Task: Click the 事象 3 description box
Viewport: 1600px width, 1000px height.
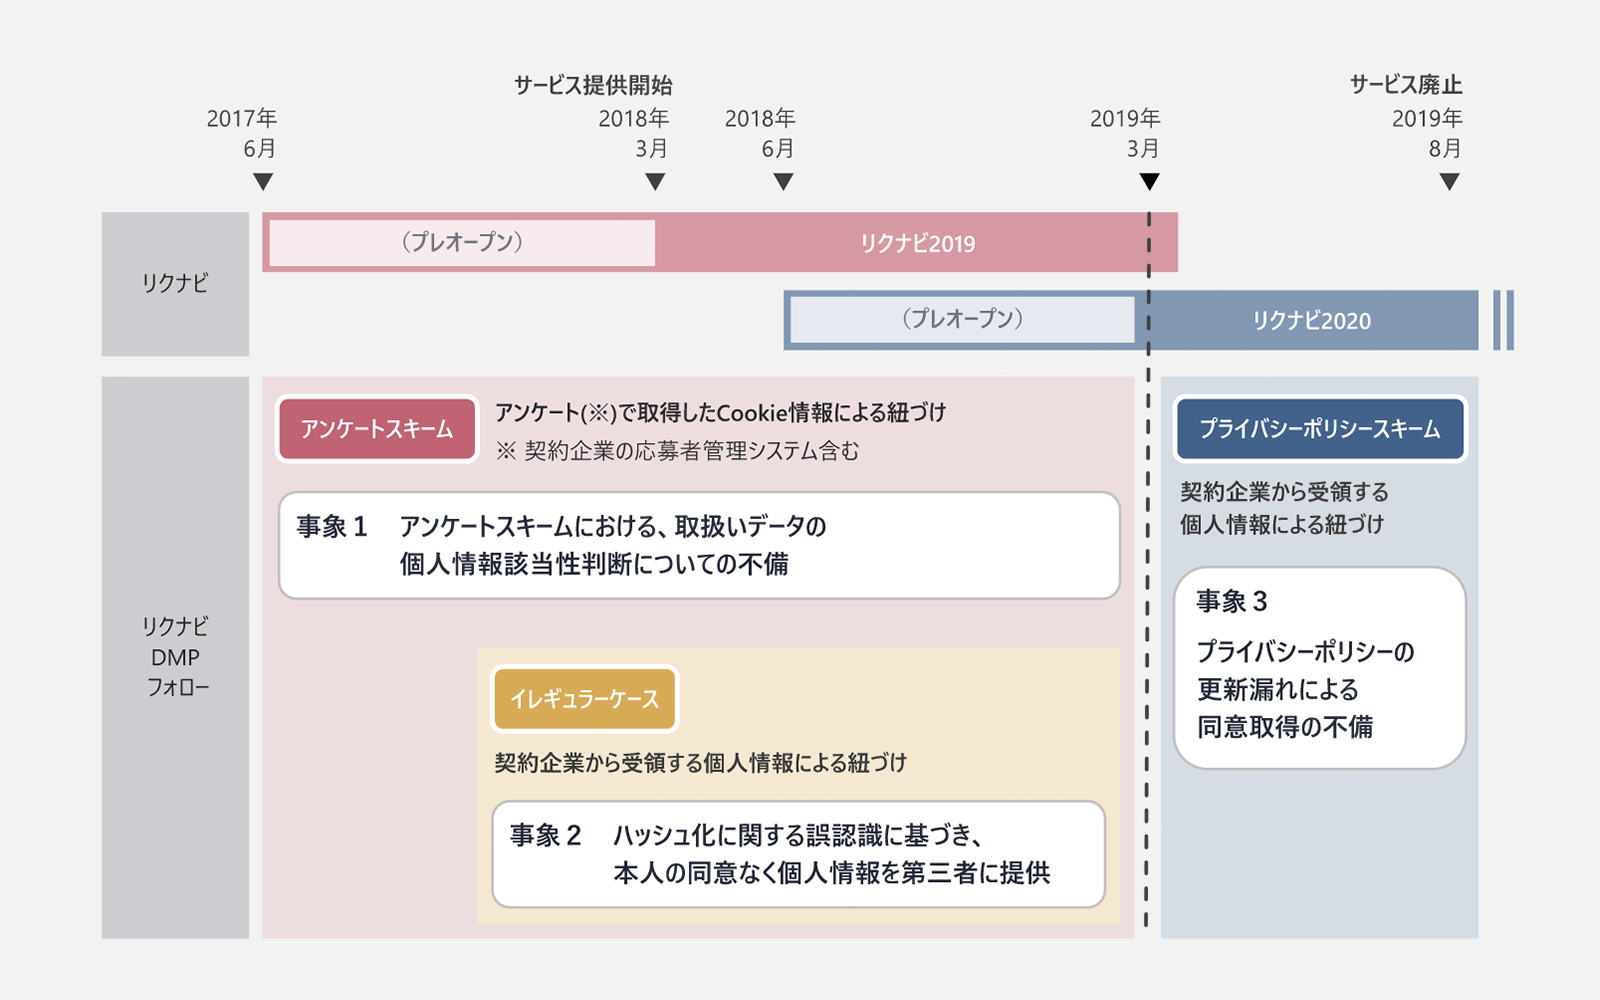Action: pos(1320,668)
